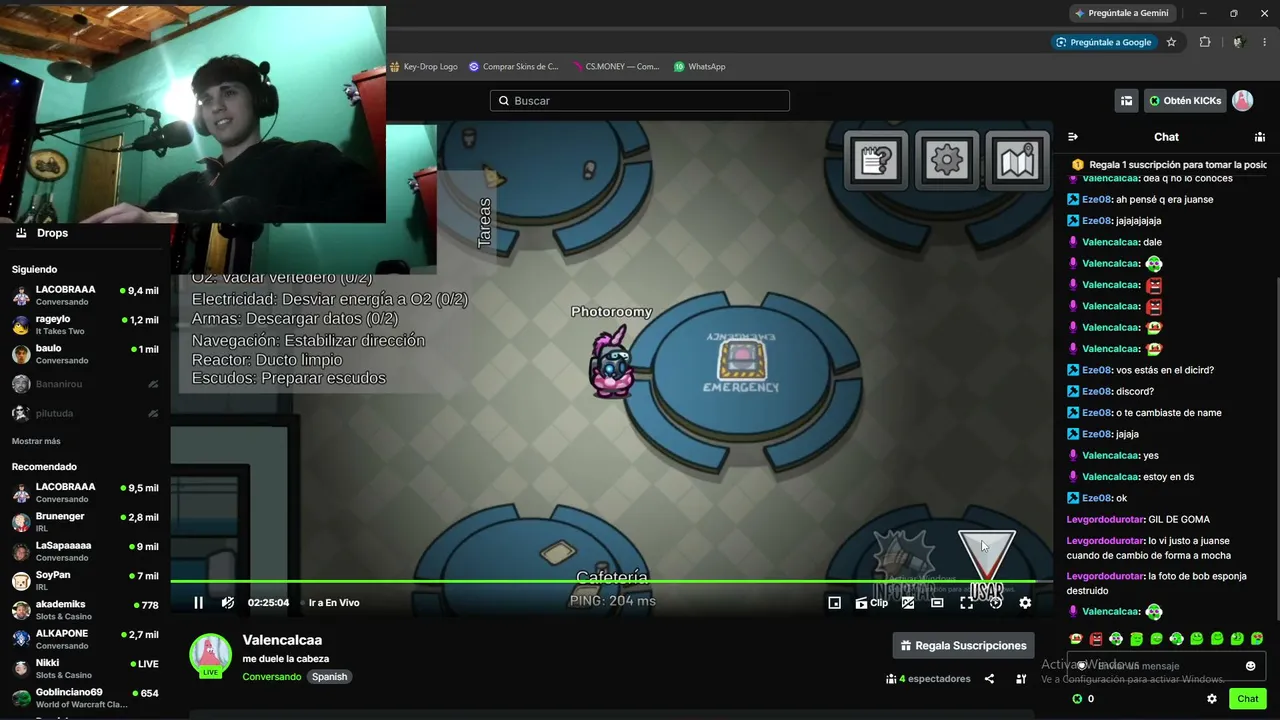This screenshot has width=1280, height=720.
Task: Open the Conversando category under stream title
Action: tap(271, 677)
